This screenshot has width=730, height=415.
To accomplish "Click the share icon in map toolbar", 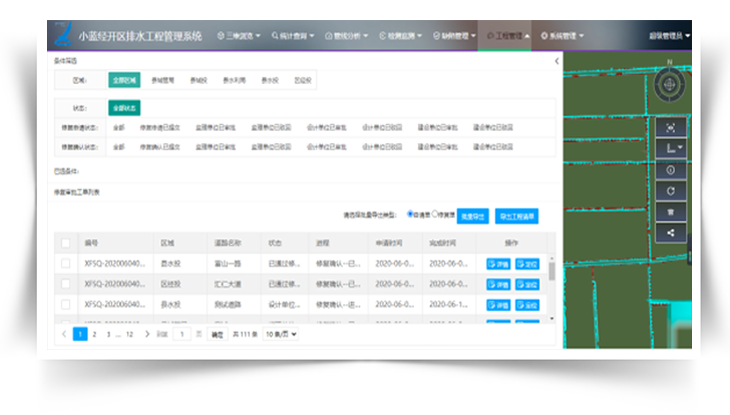I will click(x=670, y=232).
